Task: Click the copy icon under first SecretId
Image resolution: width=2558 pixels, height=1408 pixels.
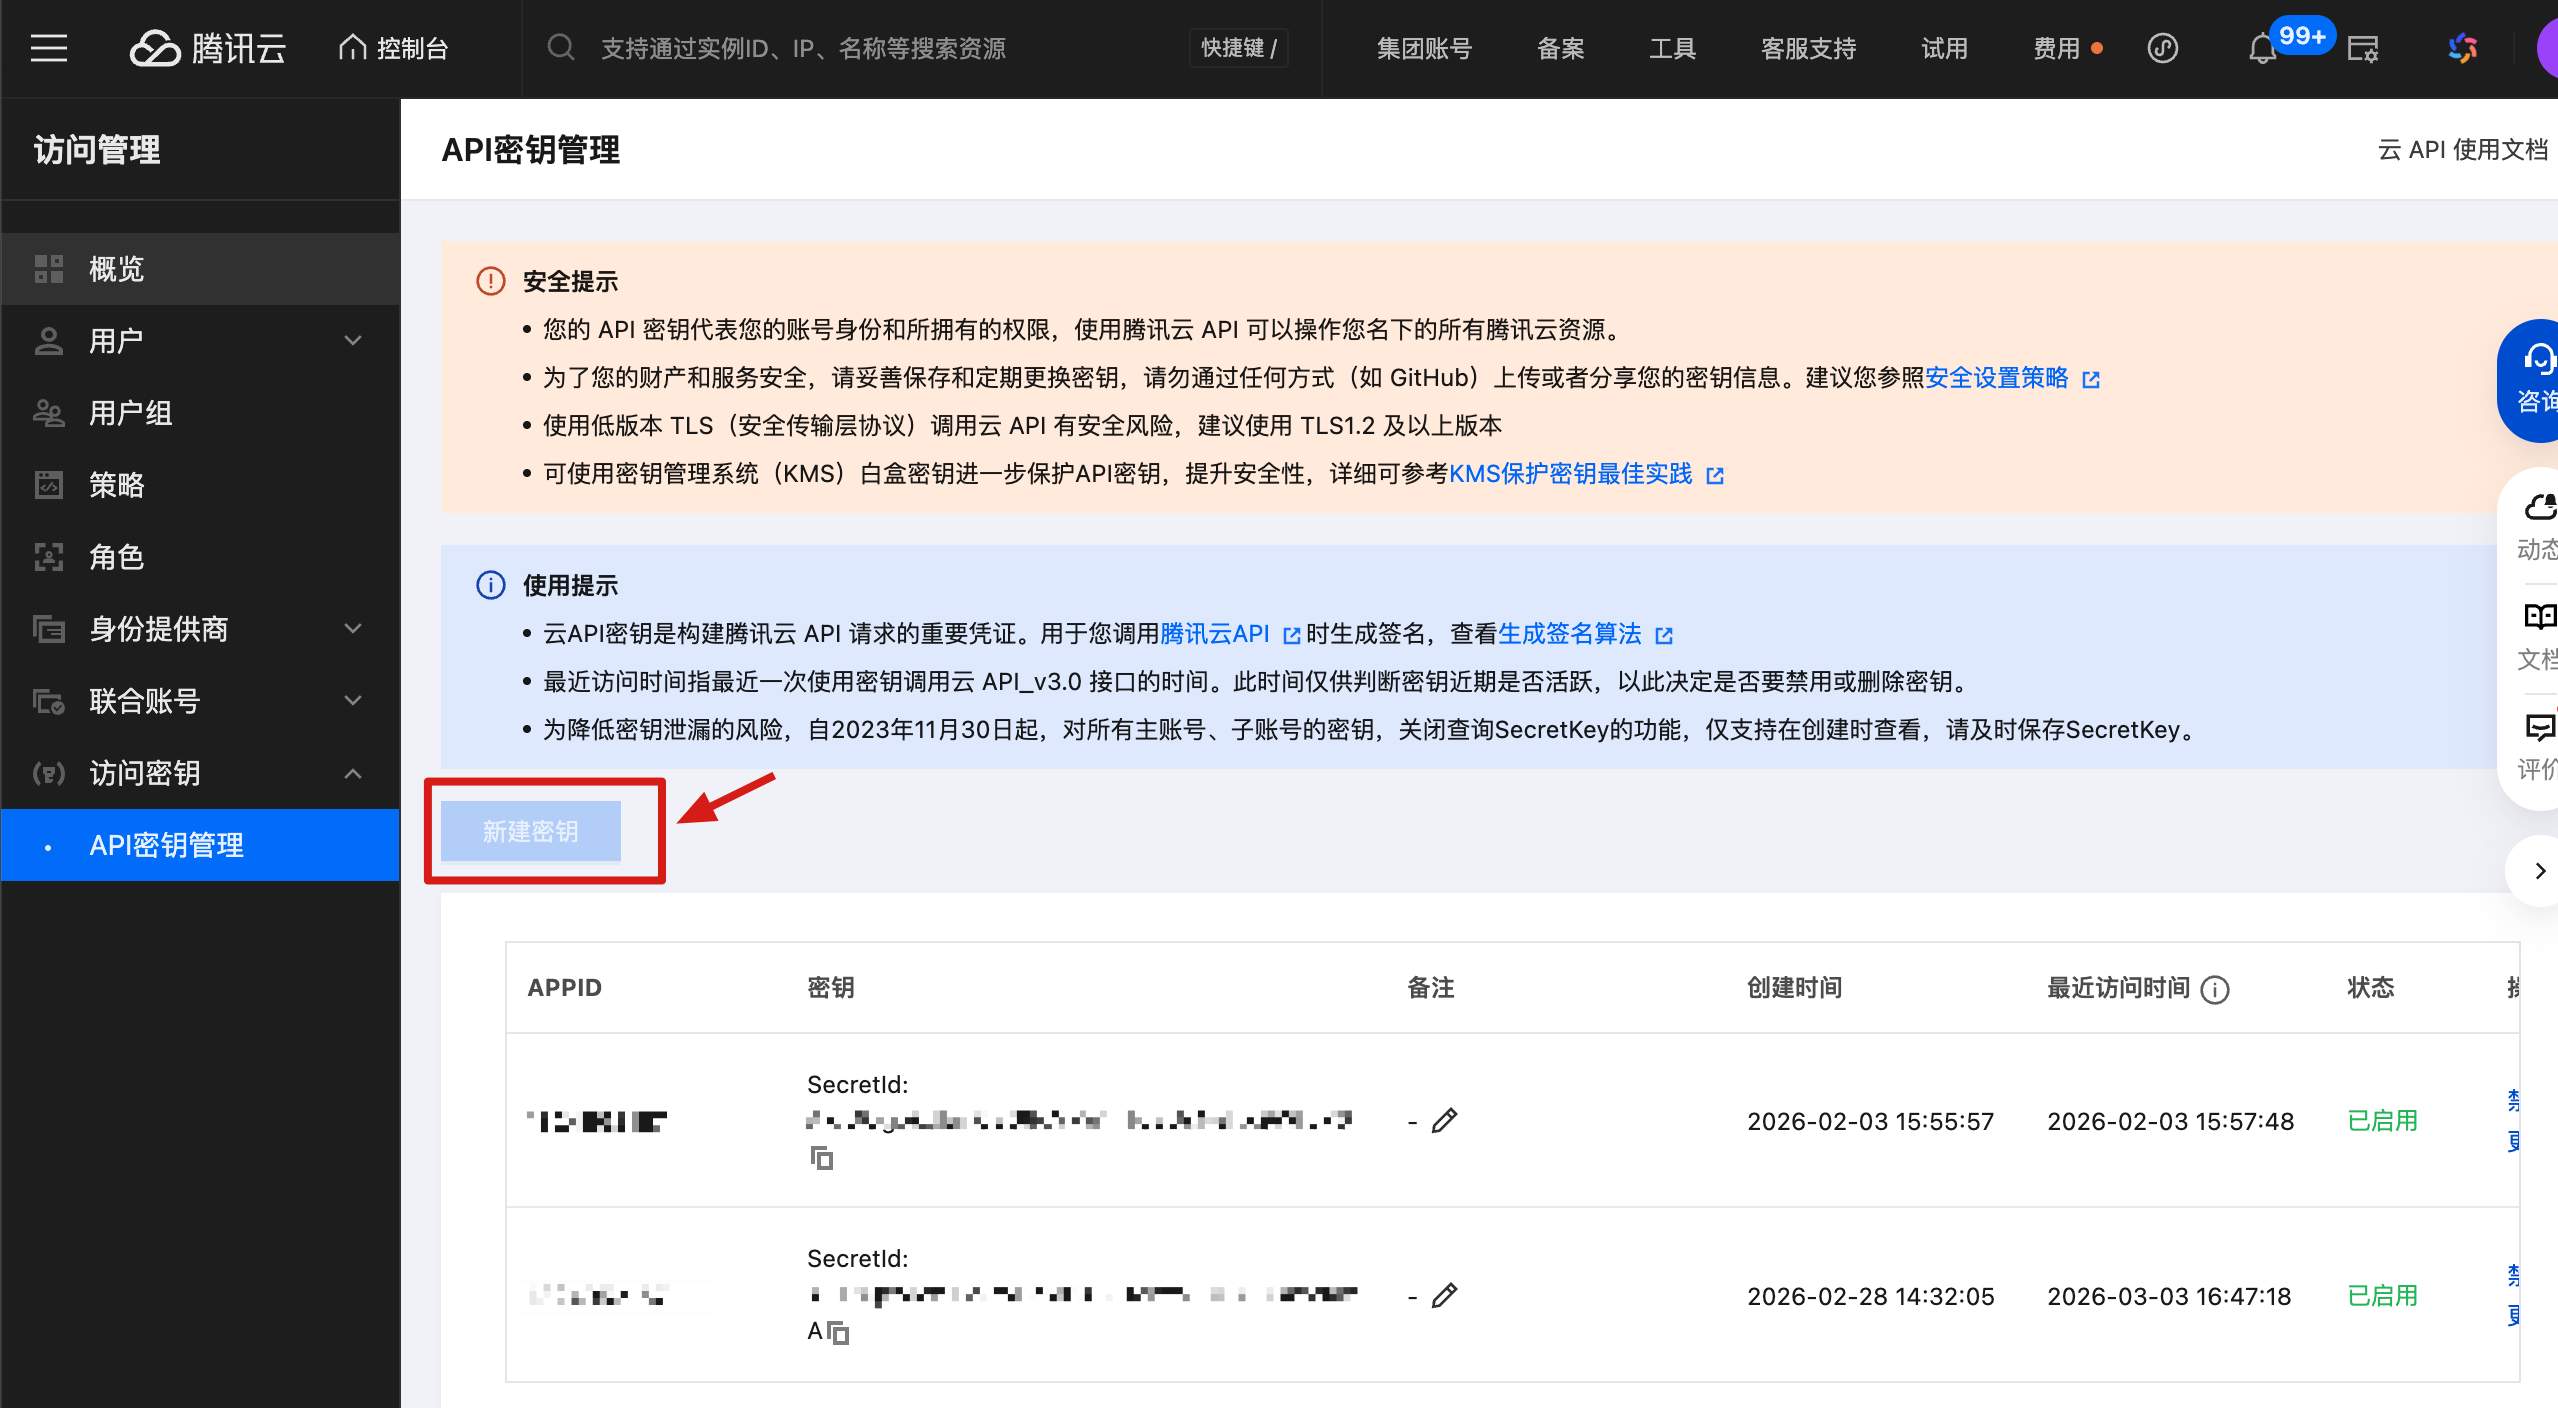Action: pos(822,1158)
